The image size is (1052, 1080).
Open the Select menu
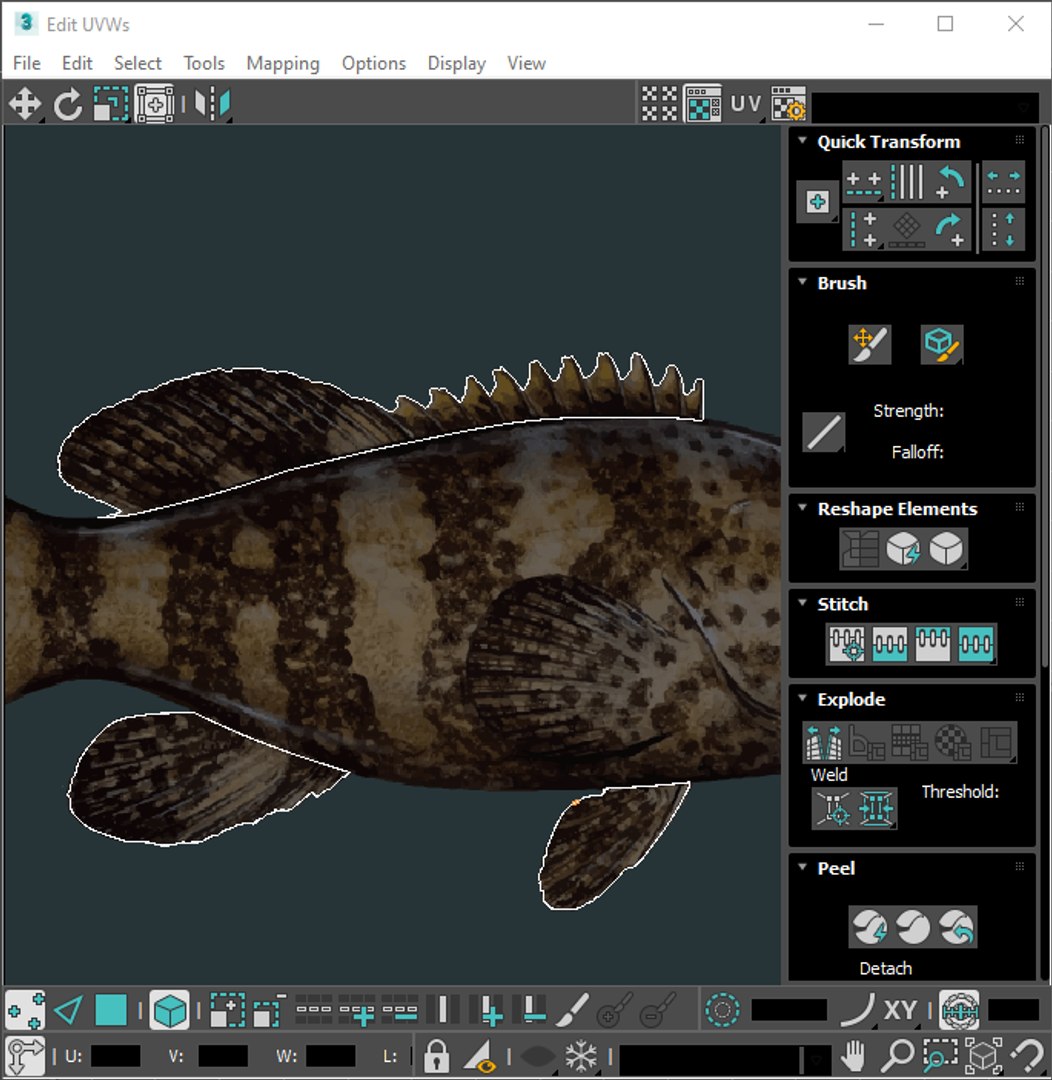tap(138, 63)
